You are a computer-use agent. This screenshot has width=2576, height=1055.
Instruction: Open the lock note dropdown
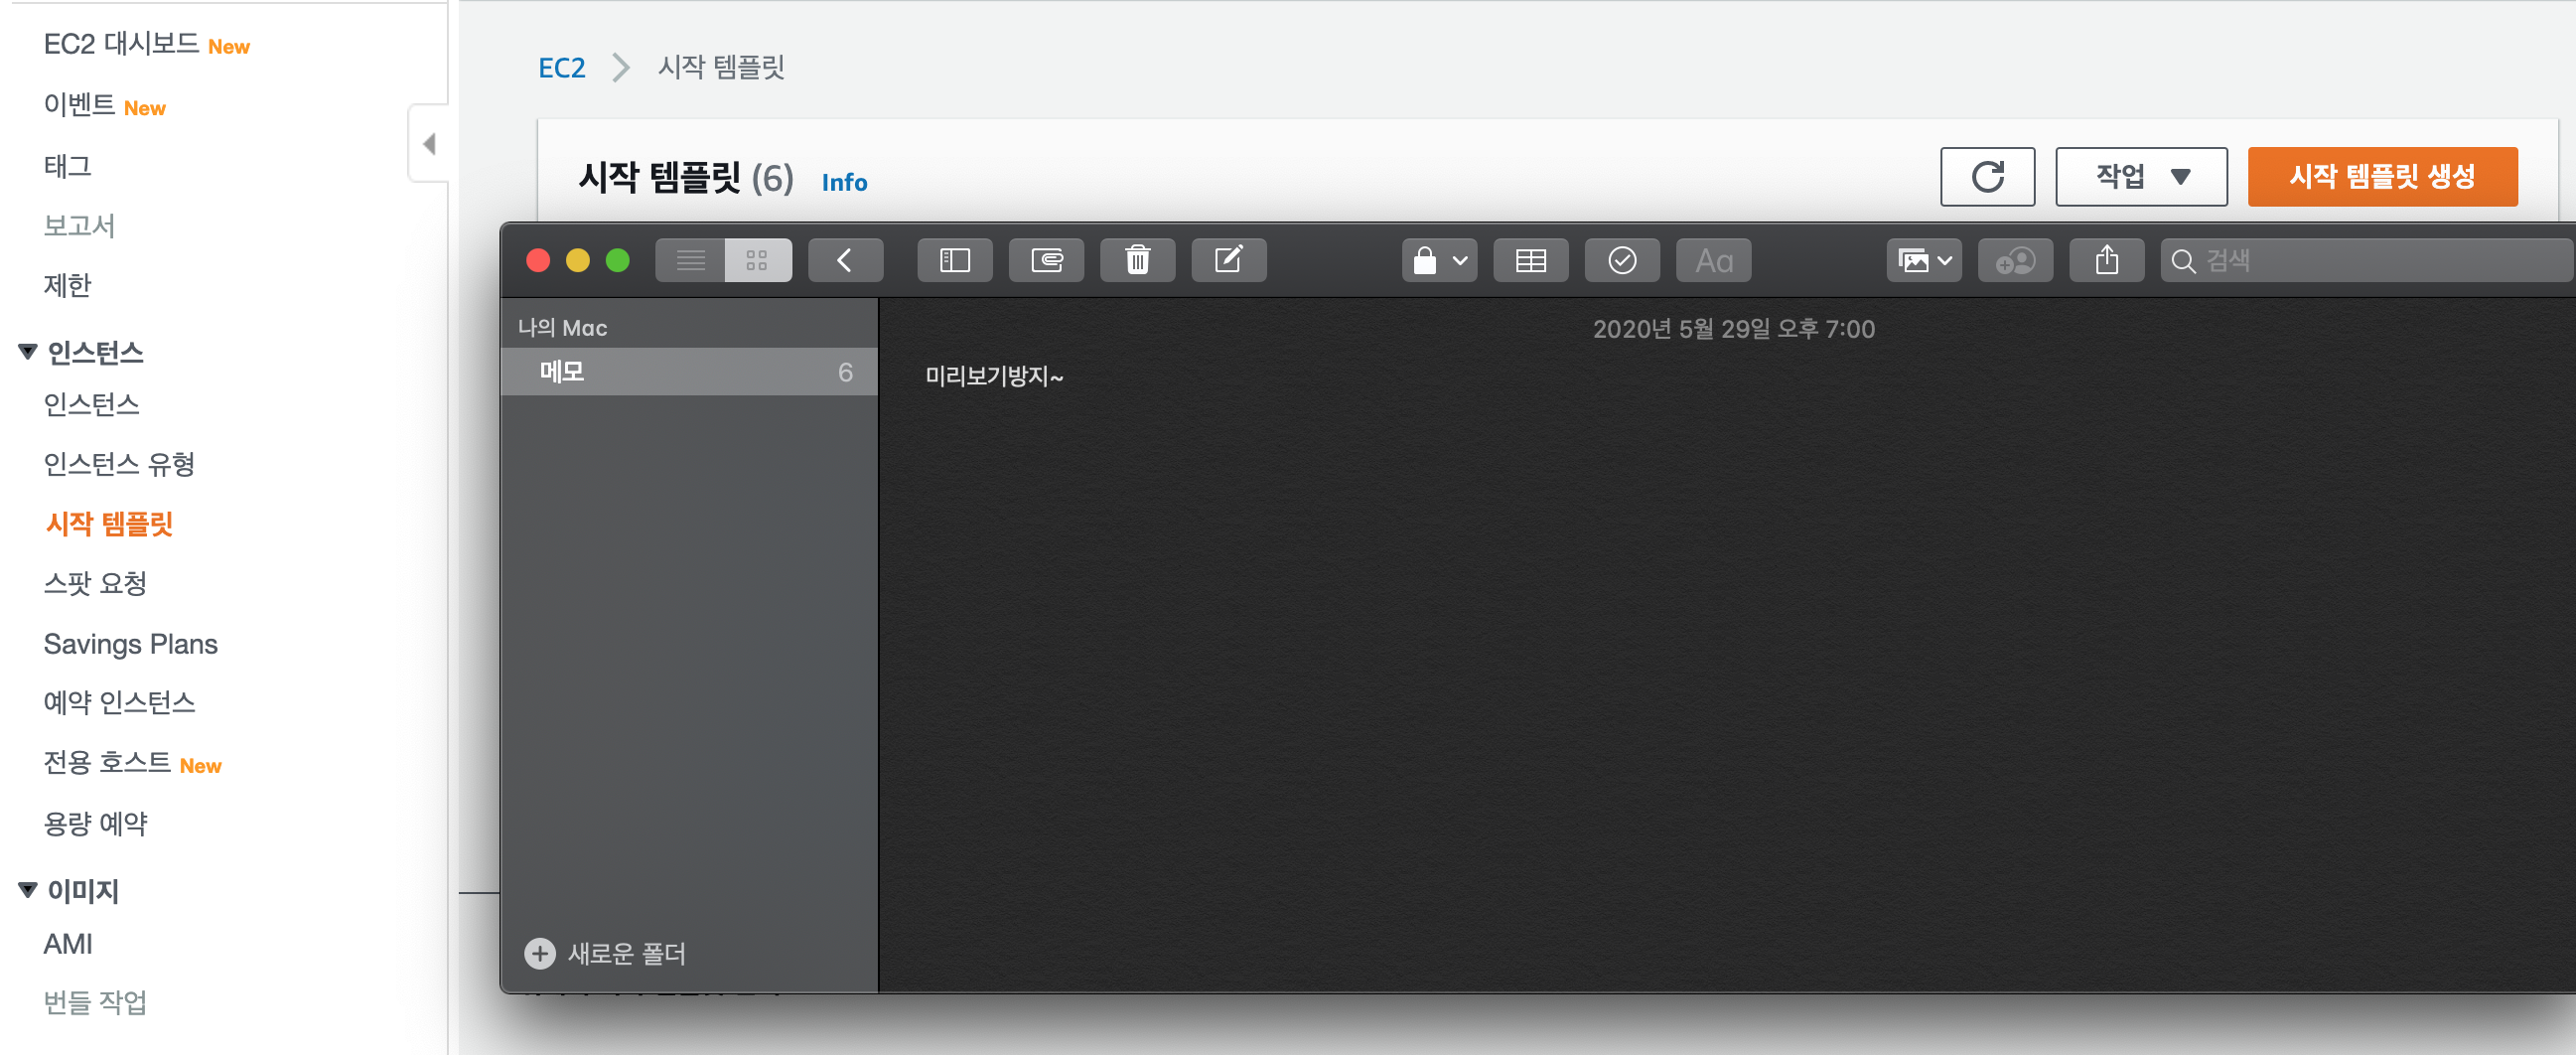[1439, 261]
